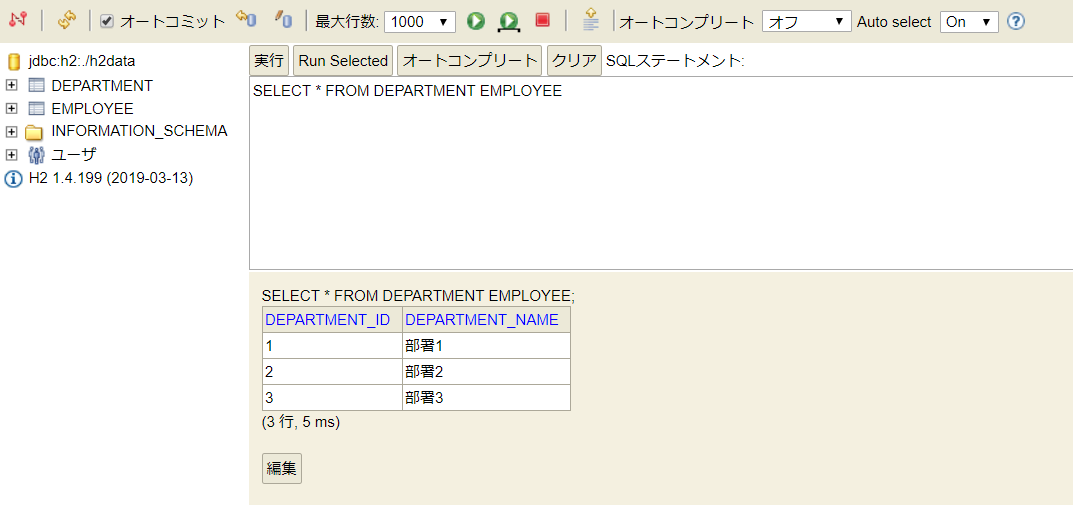Viewport: 1073px width, 505px height.
Task: Click the オートコンプリート button
Action: 469,60
